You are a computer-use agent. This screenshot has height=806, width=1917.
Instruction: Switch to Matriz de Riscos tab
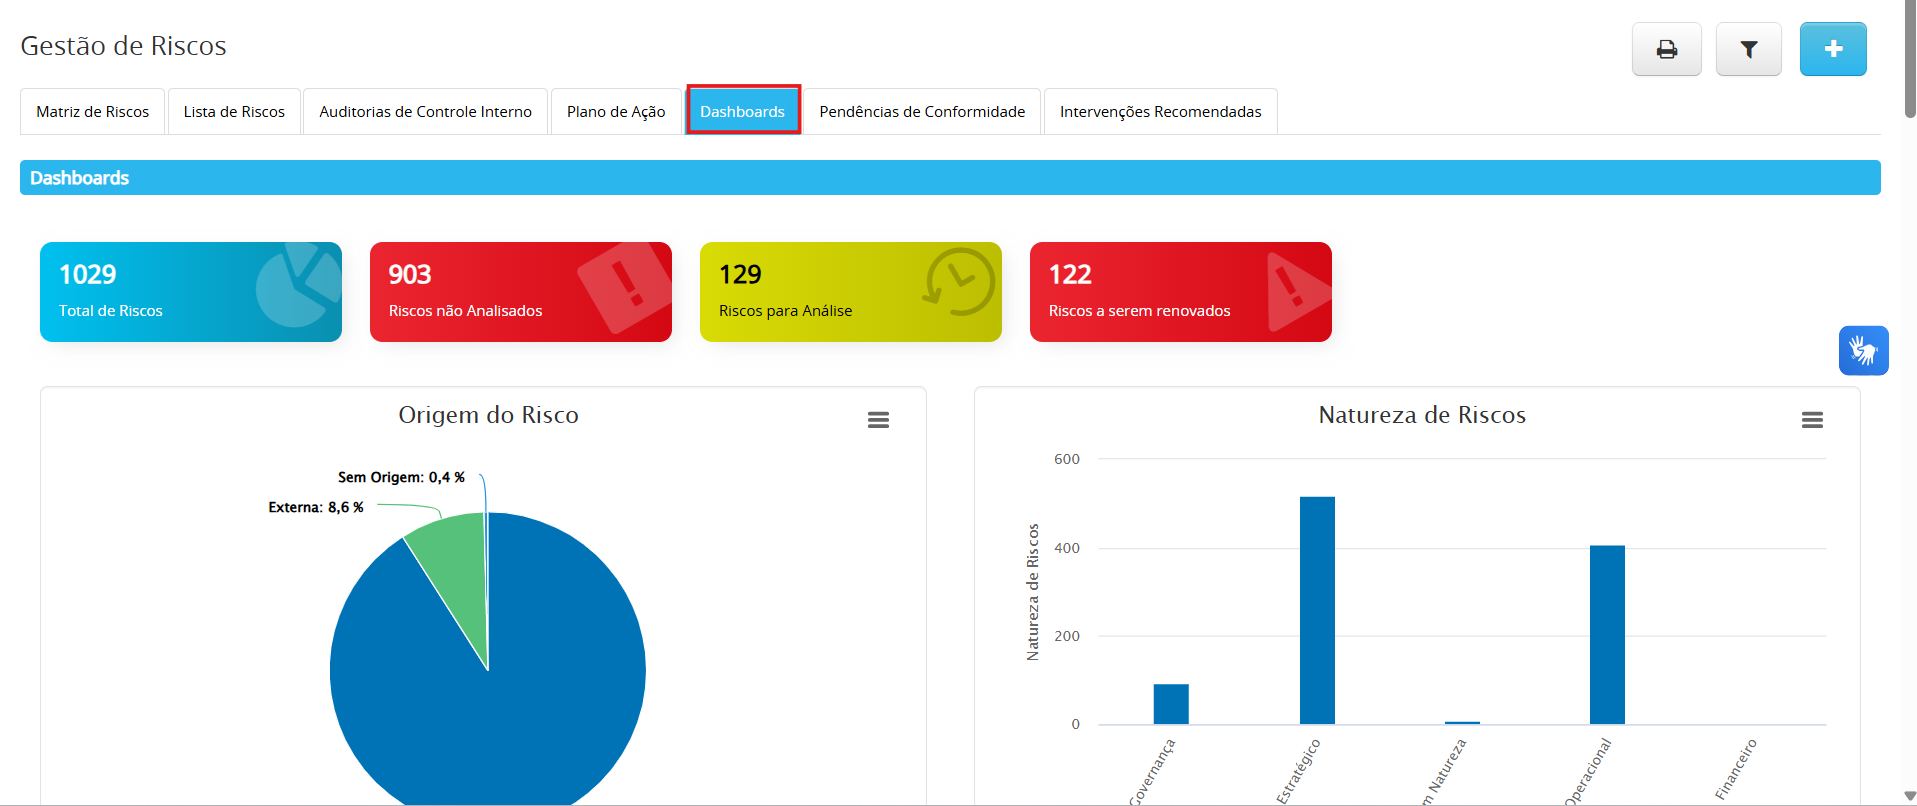tap(93, 112)
